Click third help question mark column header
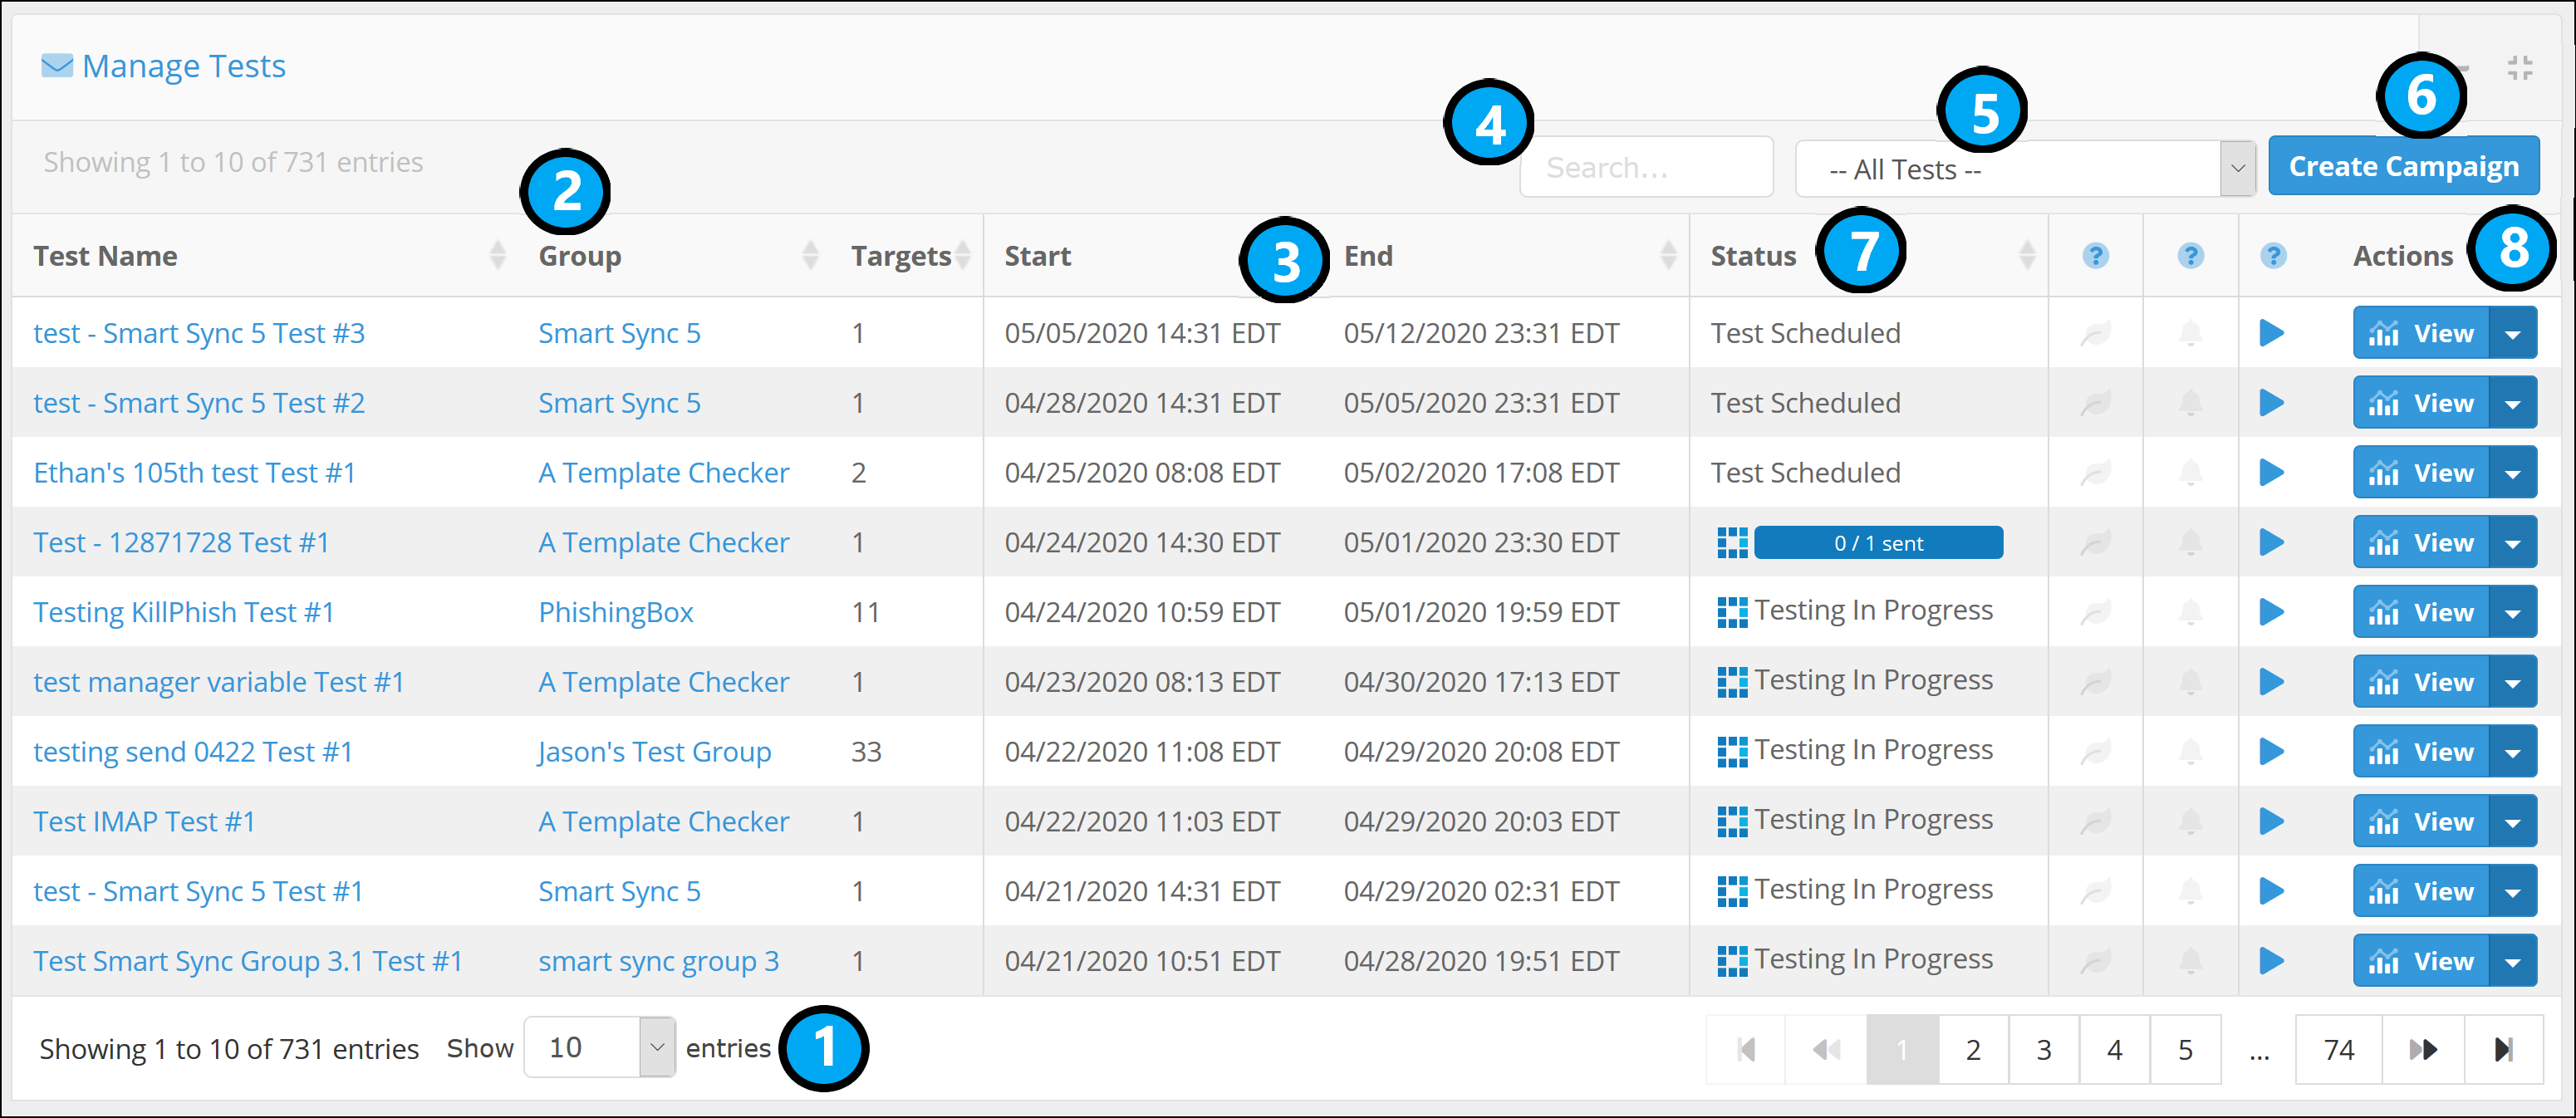2576x1118 pixels. (2272, 256)
